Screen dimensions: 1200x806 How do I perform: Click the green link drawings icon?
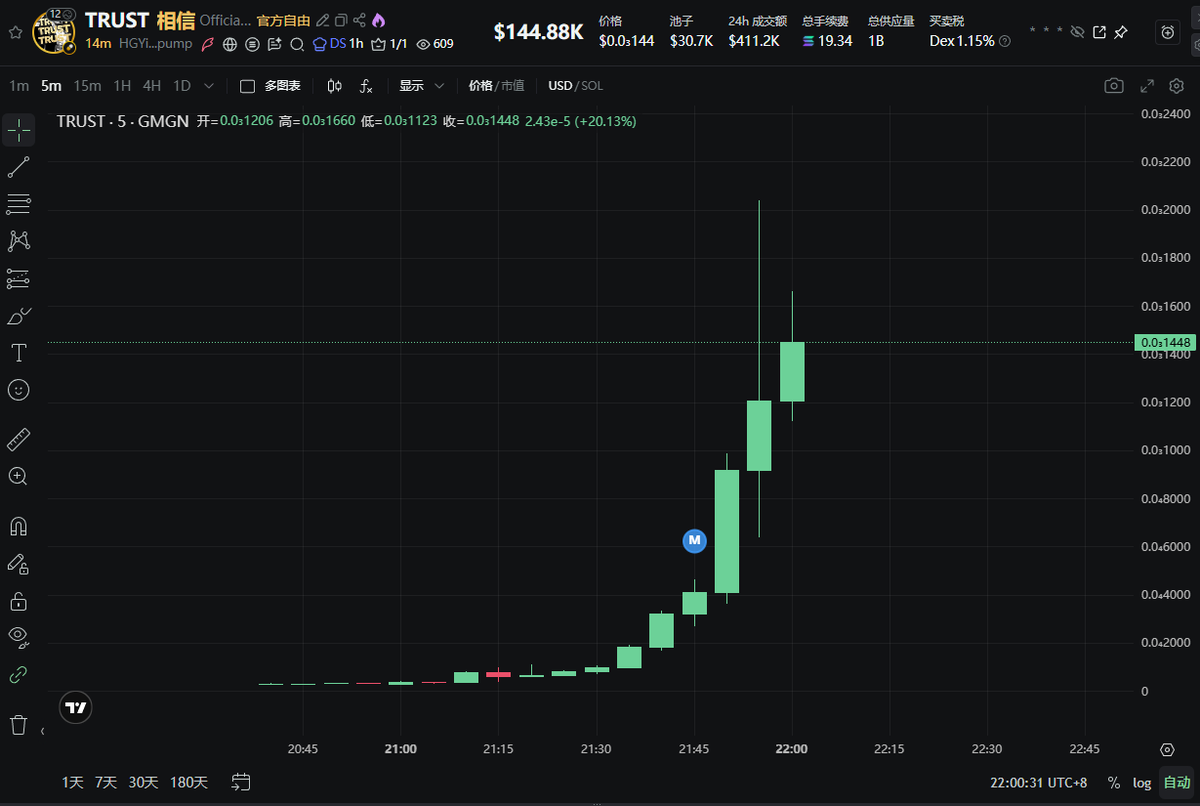pyautogui.click(x=19, y=675)
